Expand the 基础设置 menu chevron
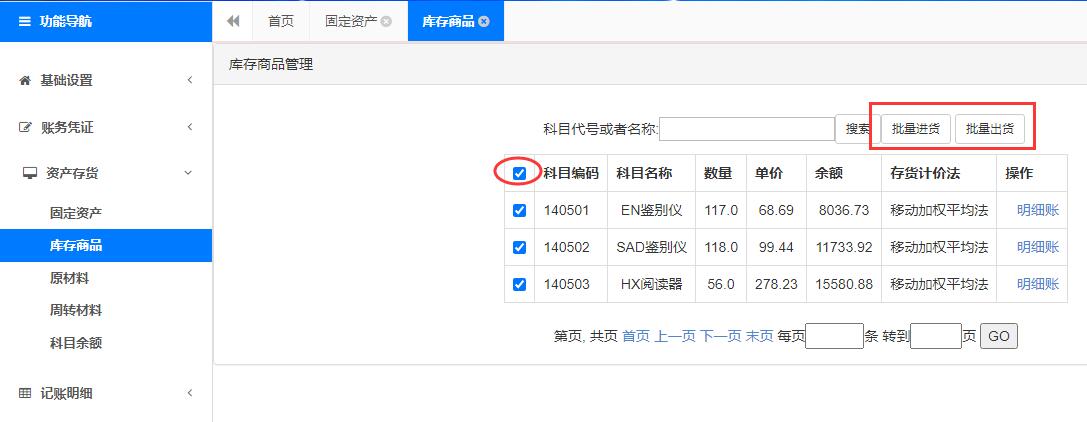 click(190, 80)
